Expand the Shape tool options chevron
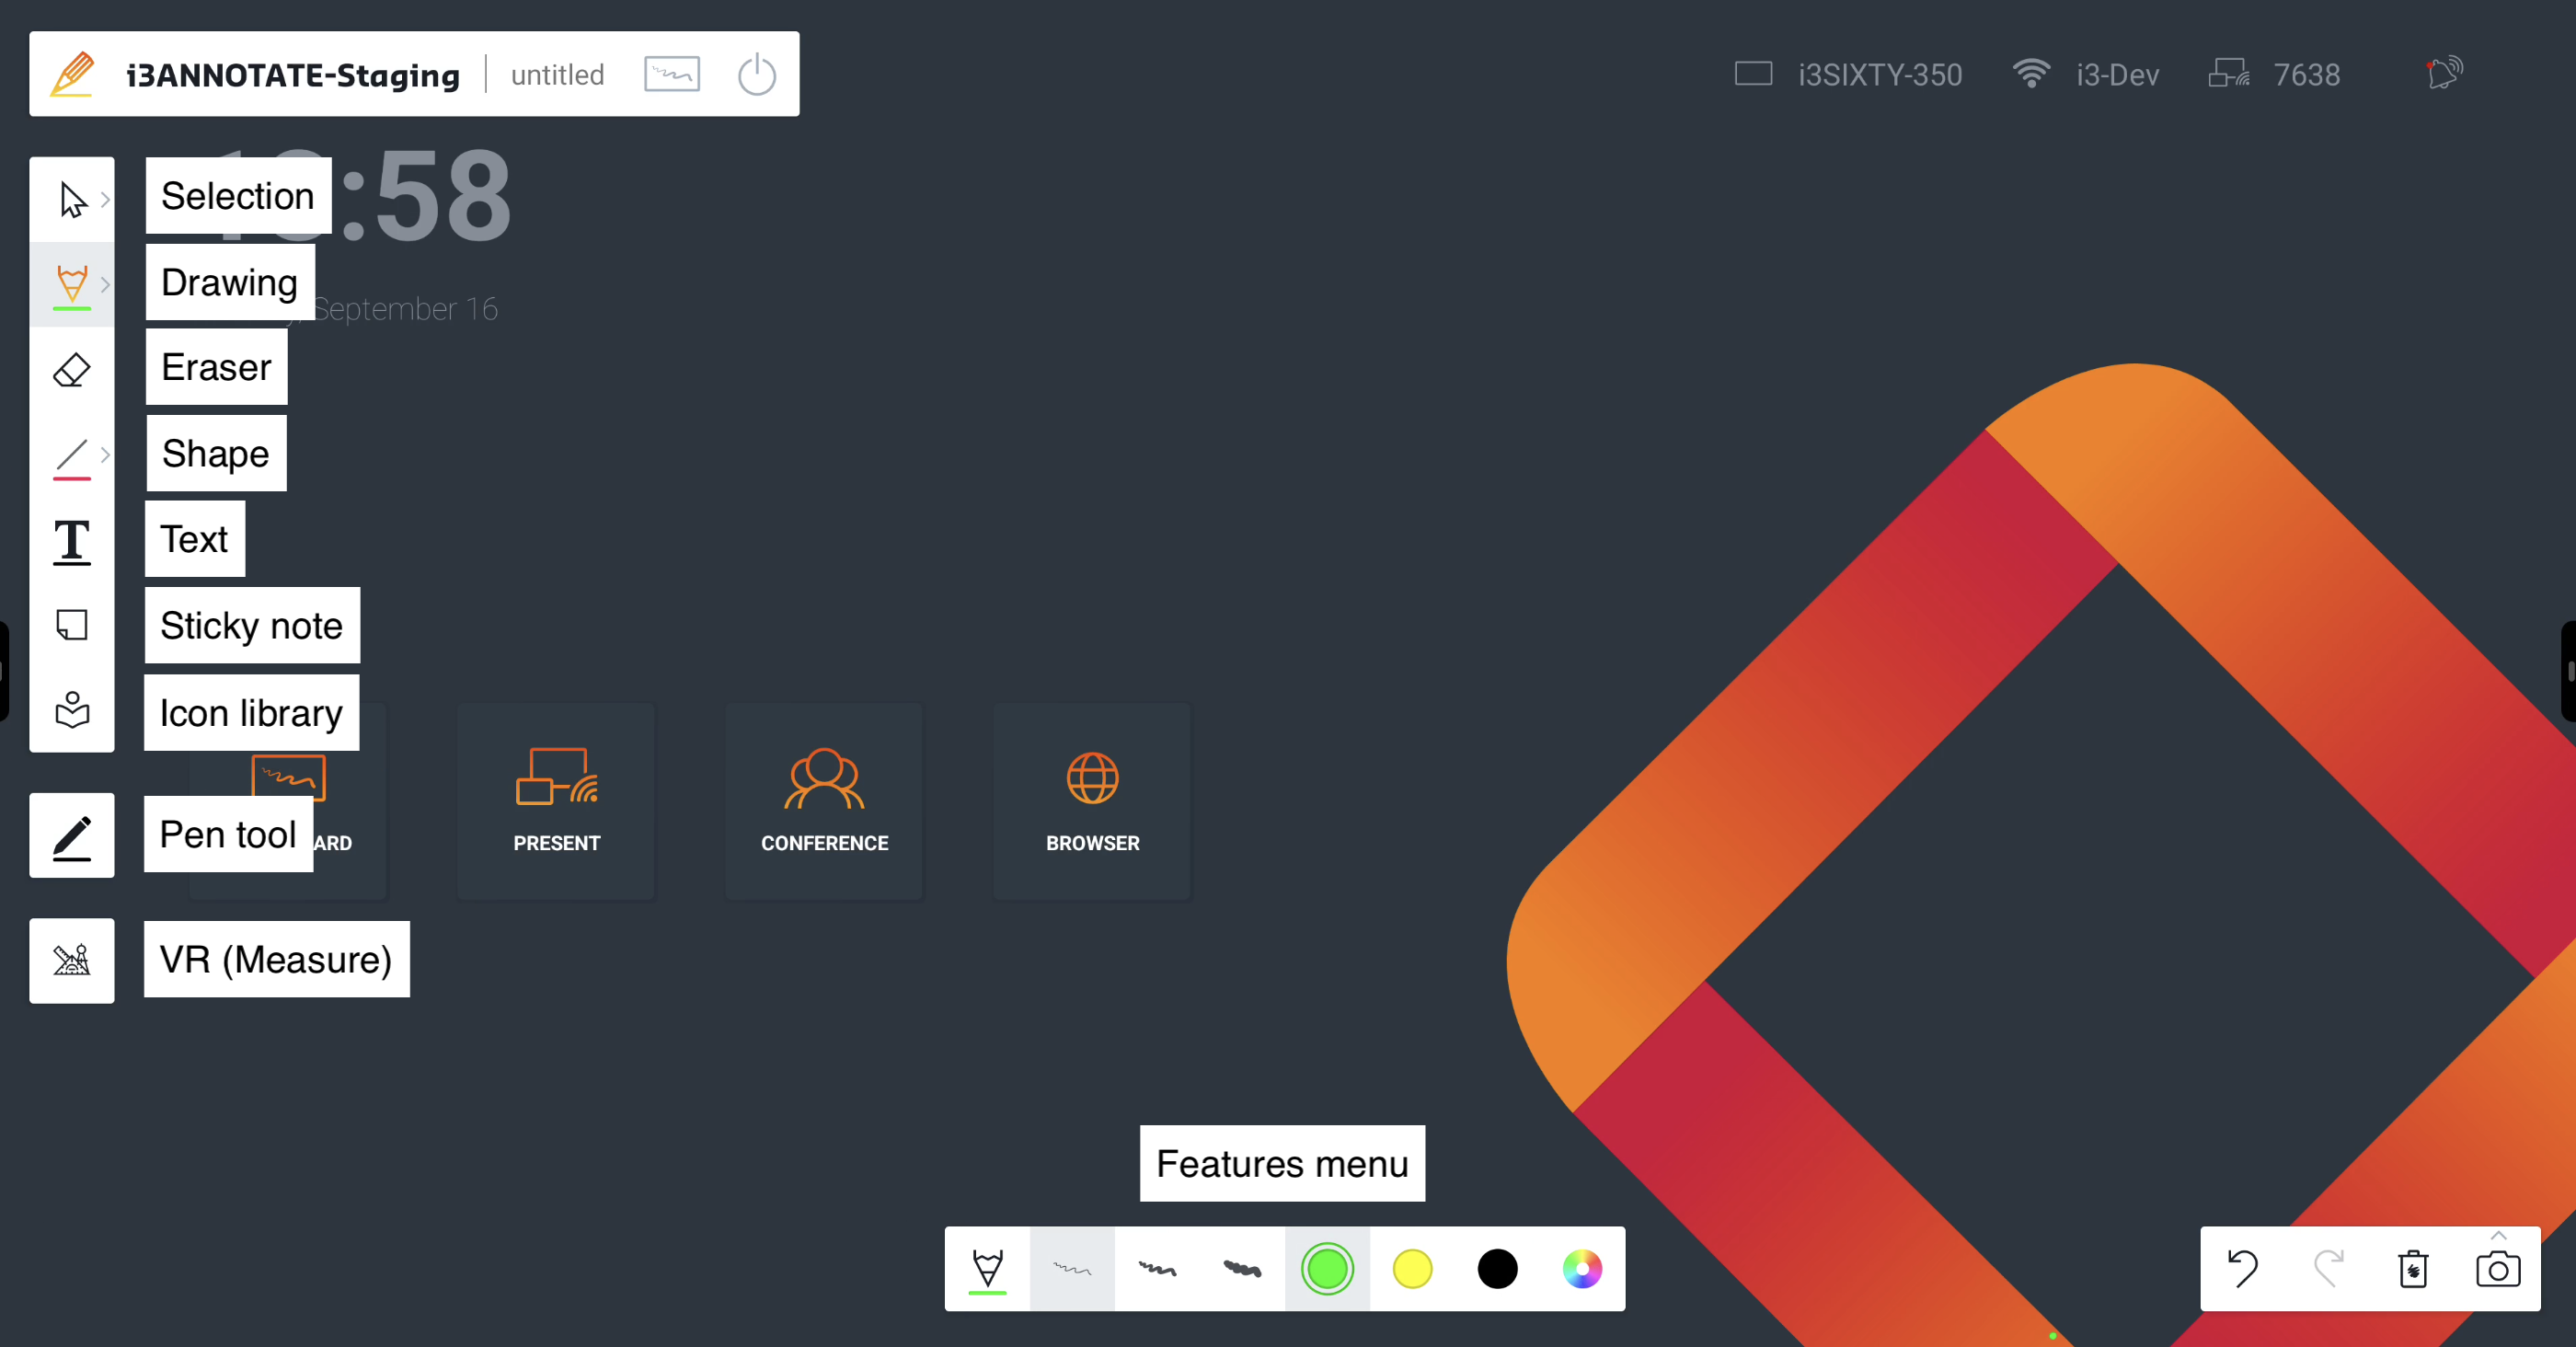The width and height of the screenshot is (2576, 1347). (105, 455)
